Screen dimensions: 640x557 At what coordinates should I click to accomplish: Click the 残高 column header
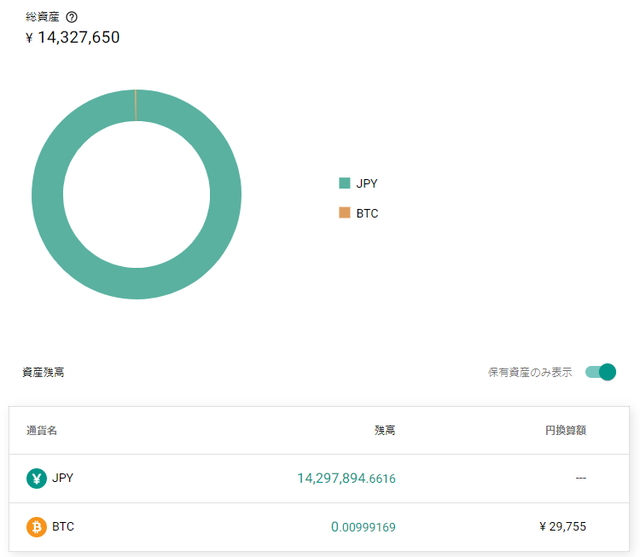[385, 430]
